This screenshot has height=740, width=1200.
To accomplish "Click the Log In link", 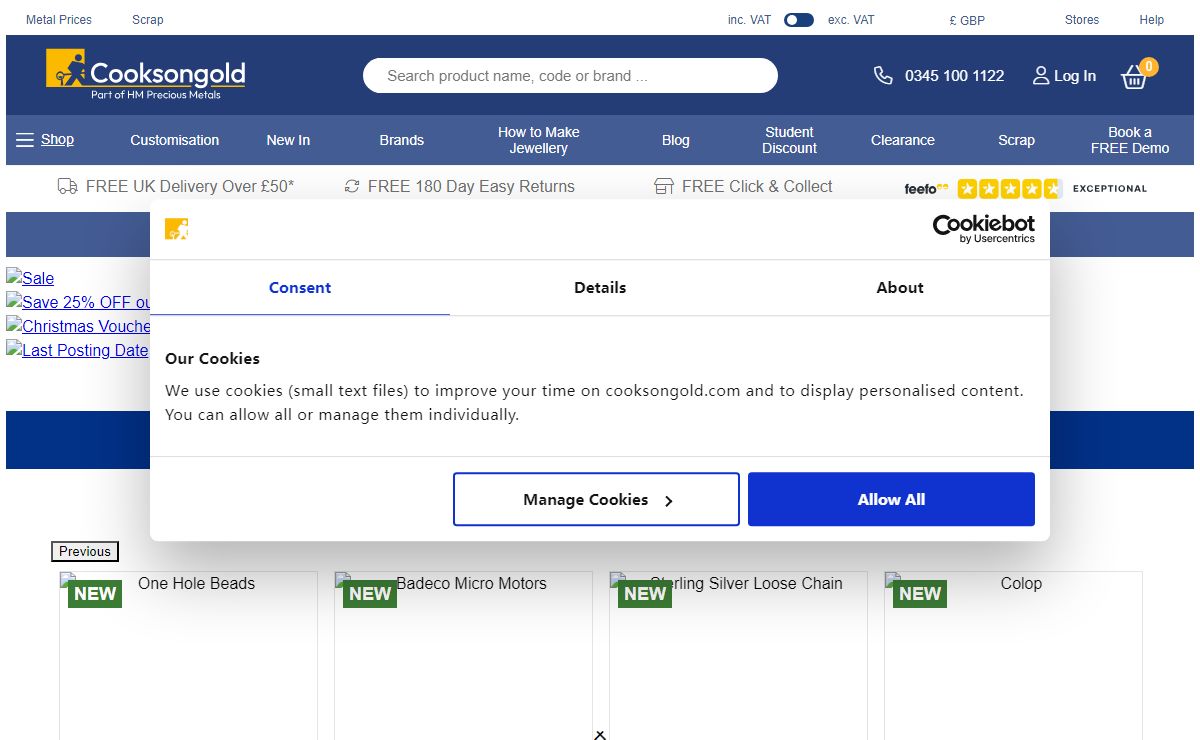I will tap(1075, 76).
